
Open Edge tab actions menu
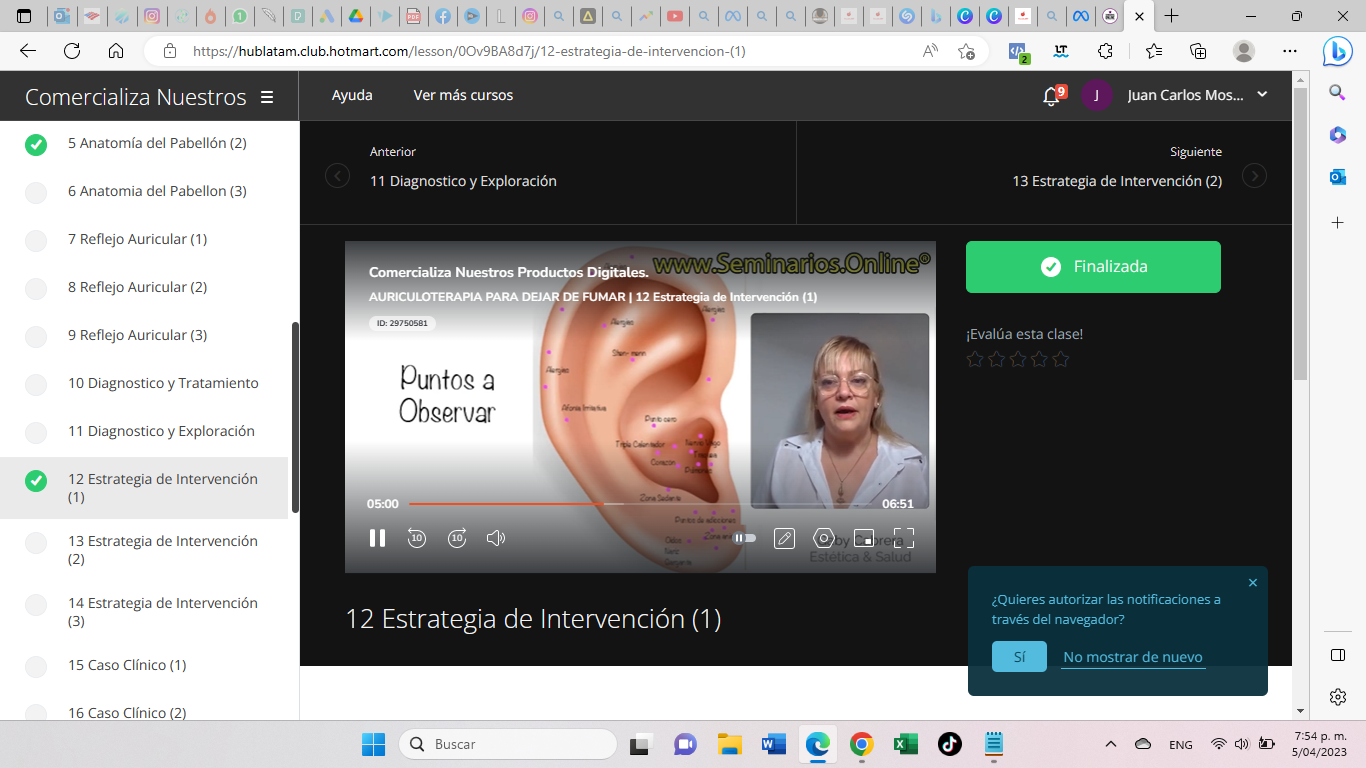pyautogui.click(x=24, y=16)
